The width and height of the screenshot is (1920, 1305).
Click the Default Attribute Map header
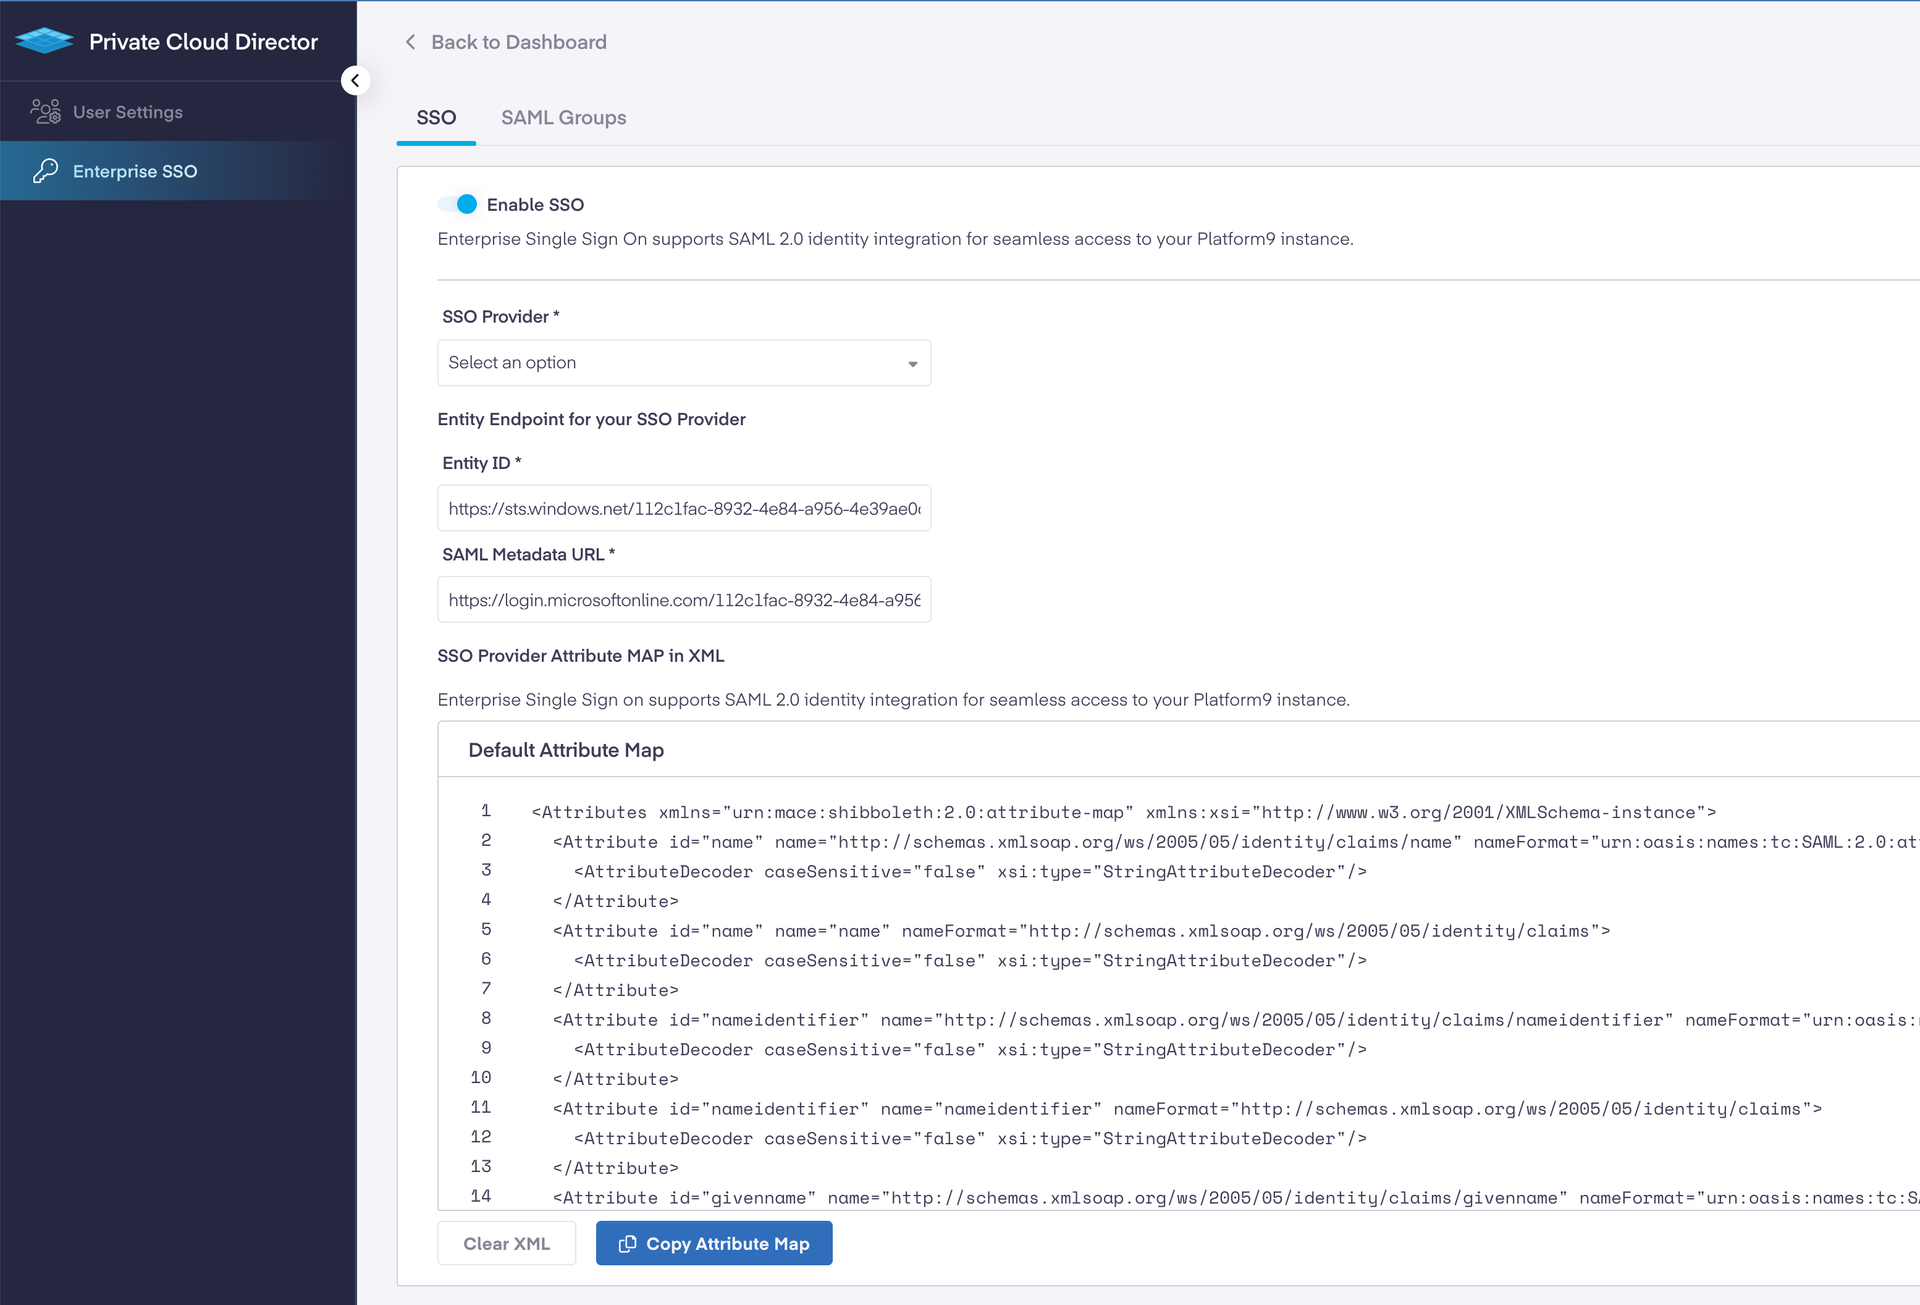tap(566, 750)
